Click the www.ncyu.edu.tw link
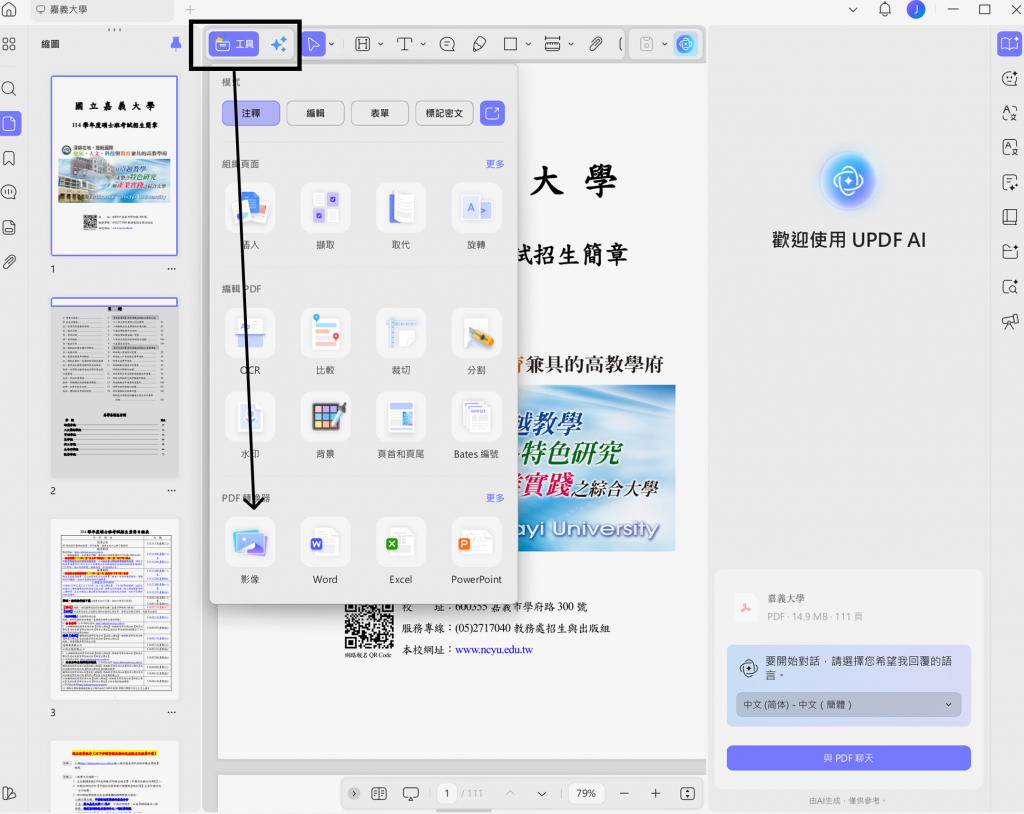1024x814 pixels. 494,650
